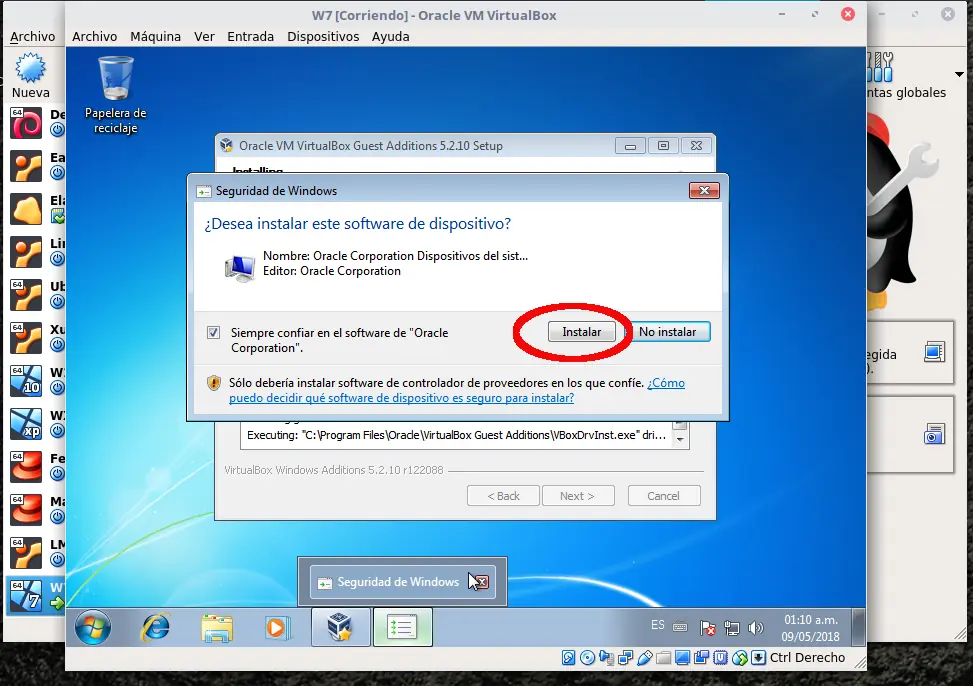Launch Internet Explorer from taskbar
The image size is (973, 686).
click(x=155, y=628)
